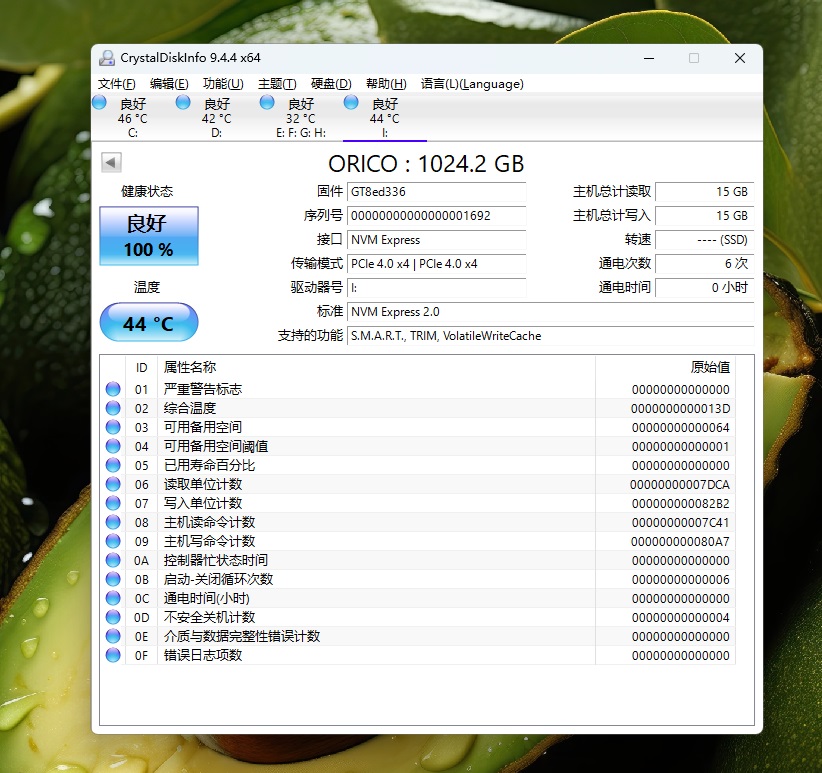Click the ORICO : 1024.2 GB disk title
Viewport: 822px width, 773px height.
[426, 164]
